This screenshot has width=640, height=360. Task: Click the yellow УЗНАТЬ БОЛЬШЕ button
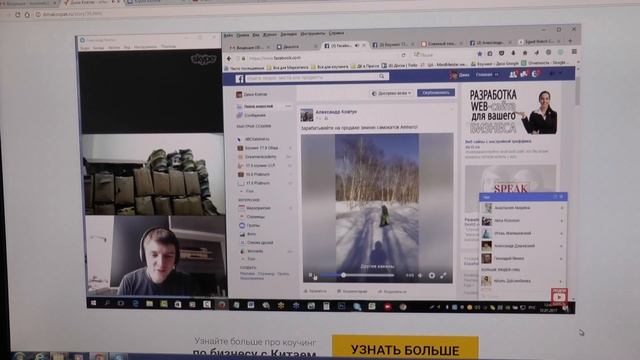coord(405,348)
